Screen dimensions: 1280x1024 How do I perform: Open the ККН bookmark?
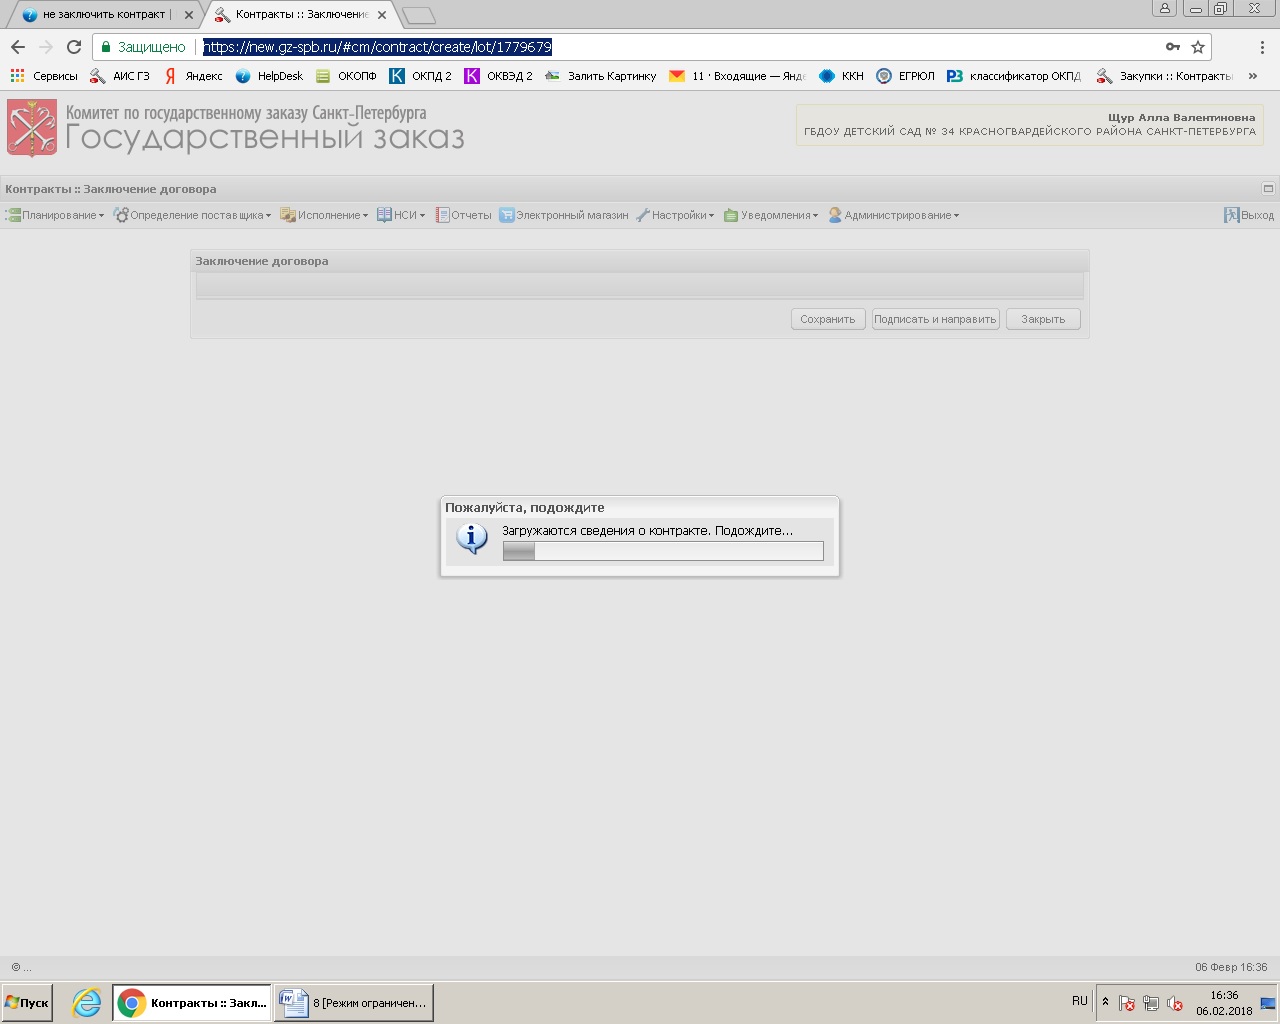[841, 76]
